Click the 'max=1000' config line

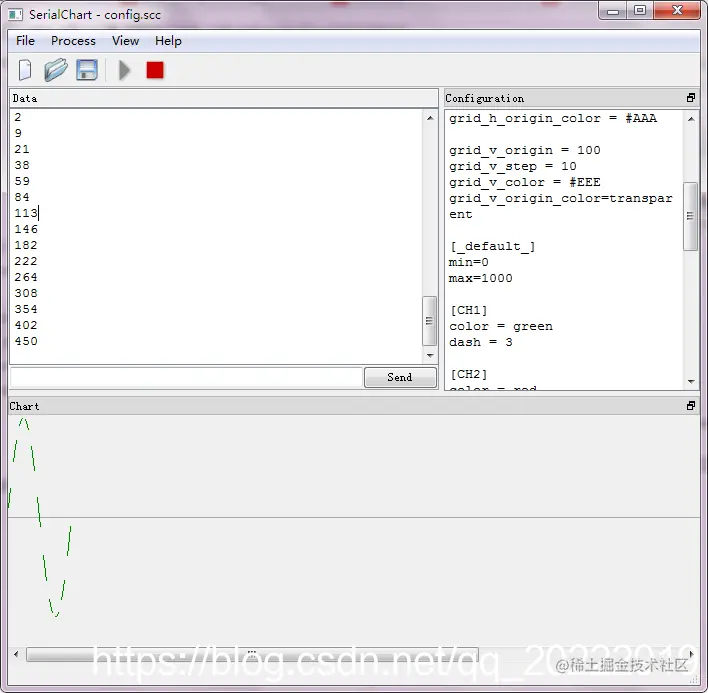(480, 278)
